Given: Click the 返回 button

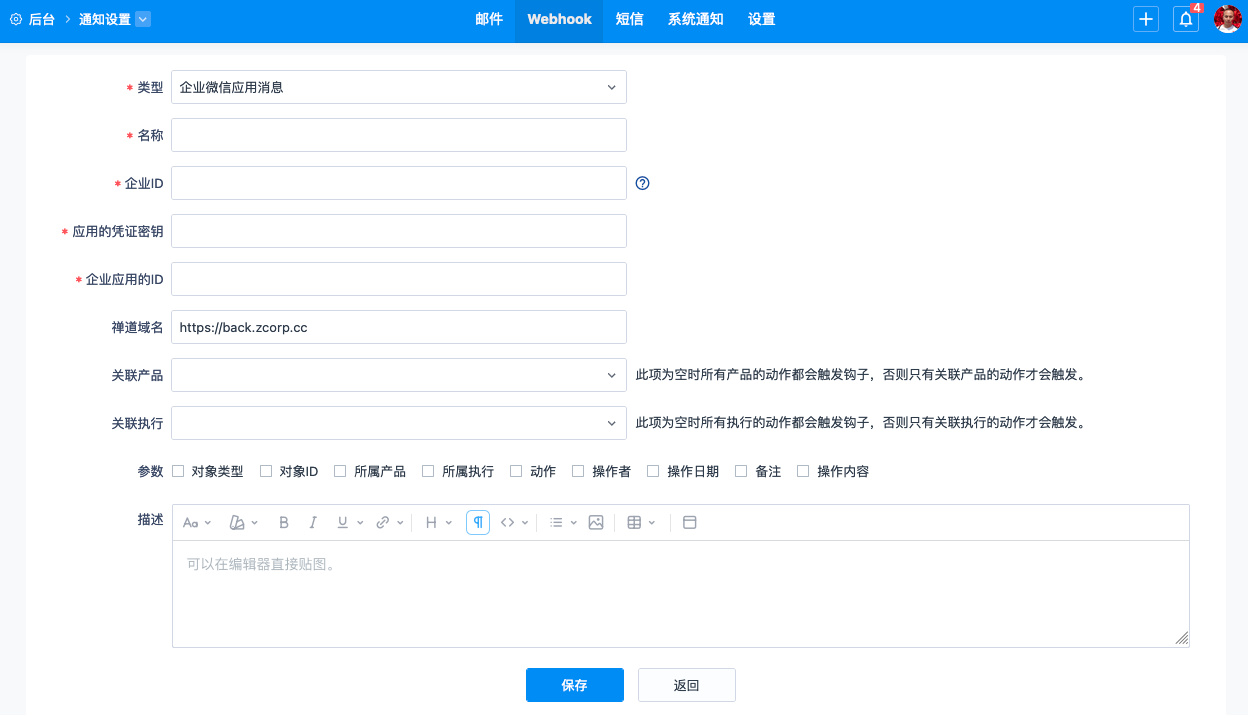Looking at the screenshot, I should click(x=687, y=685).
